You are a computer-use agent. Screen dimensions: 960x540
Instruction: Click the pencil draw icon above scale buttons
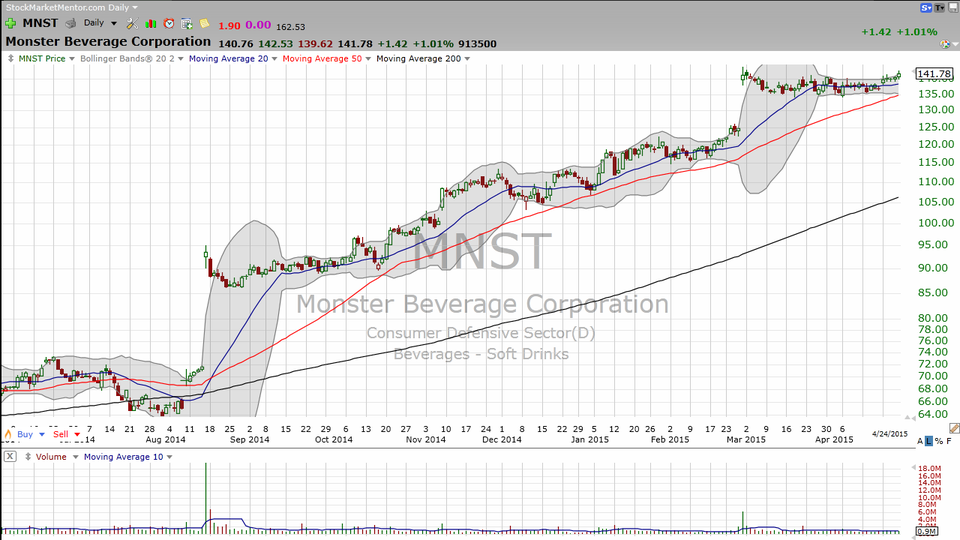[x=954, y=428]
